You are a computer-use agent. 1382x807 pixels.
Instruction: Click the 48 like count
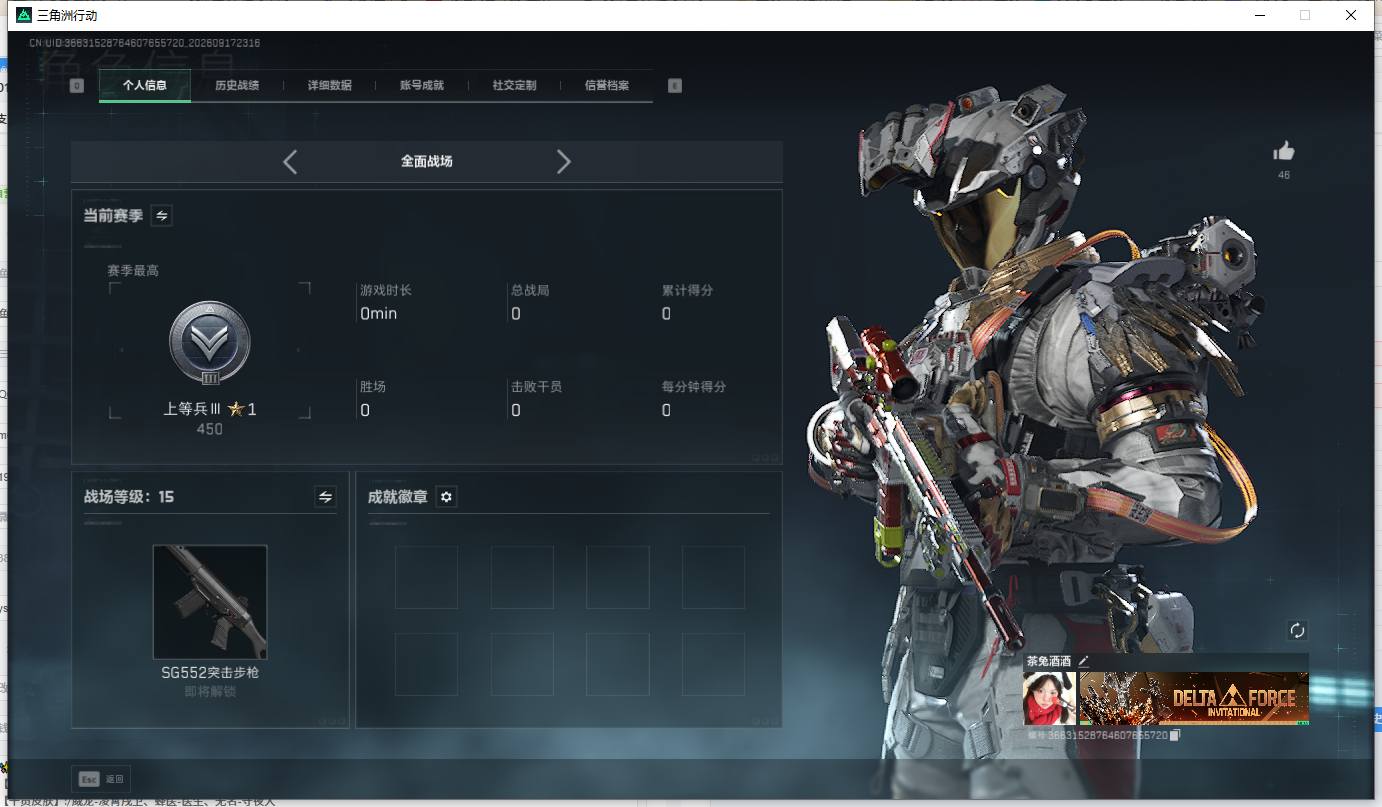point(1284,175)
